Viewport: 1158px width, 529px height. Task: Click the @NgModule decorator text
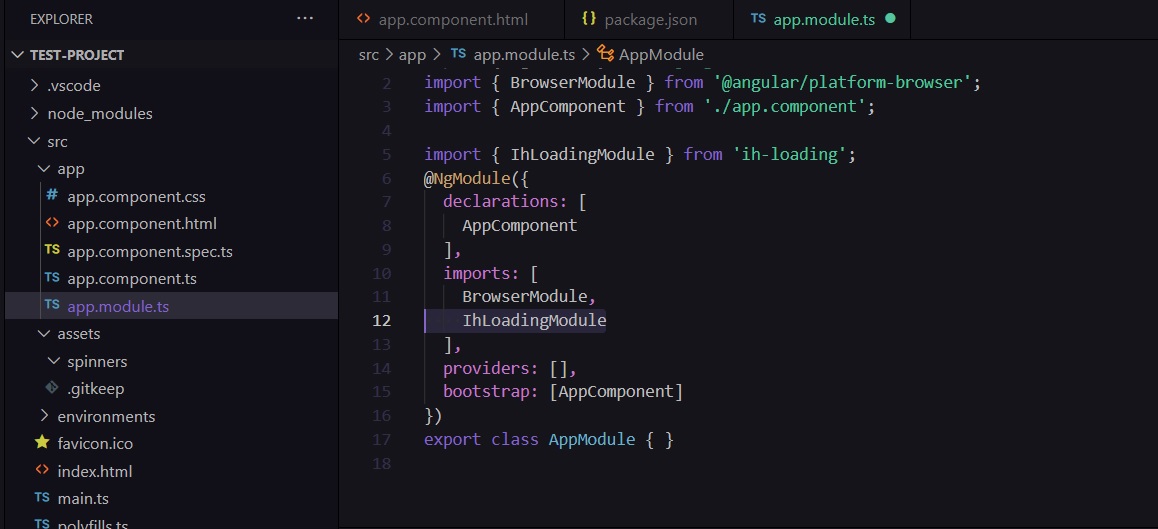coord(466,178)
